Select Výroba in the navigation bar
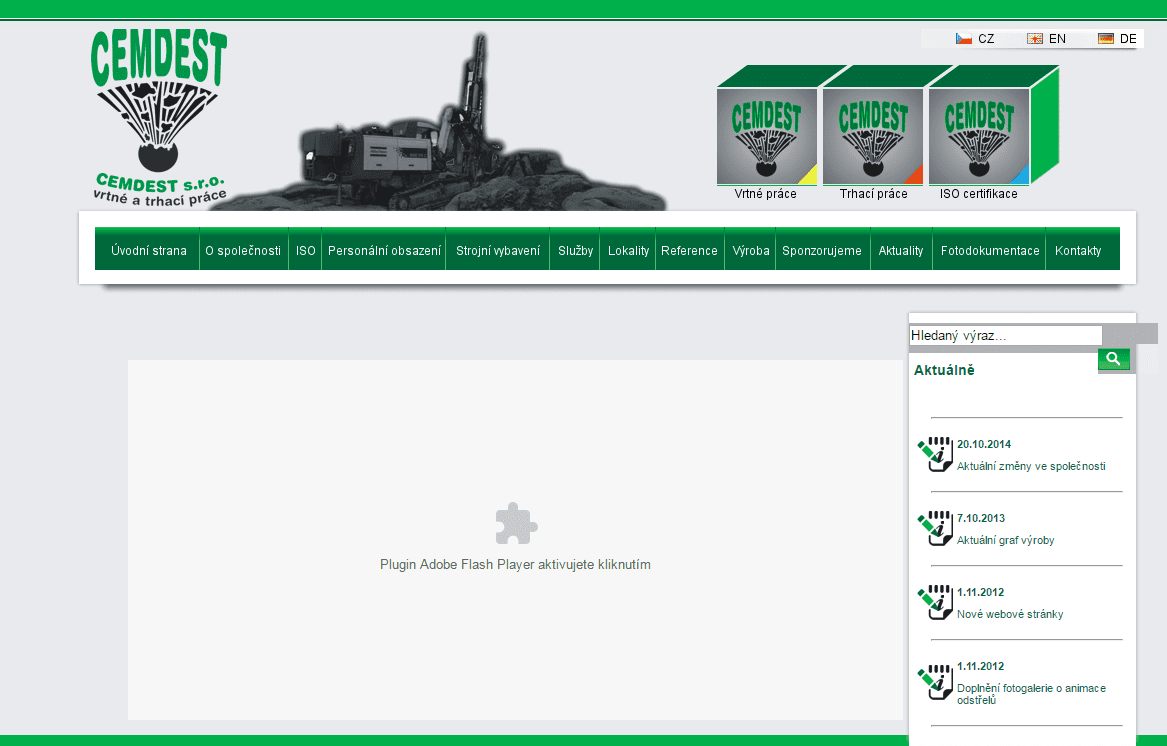The width and height of the screenshot is (1167, 746). 751,251
